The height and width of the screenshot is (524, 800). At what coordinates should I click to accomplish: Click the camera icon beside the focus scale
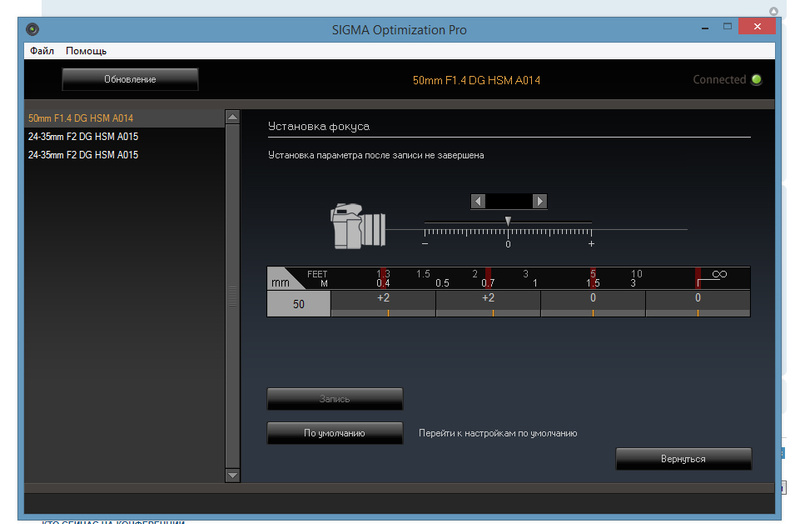(356, 228)
